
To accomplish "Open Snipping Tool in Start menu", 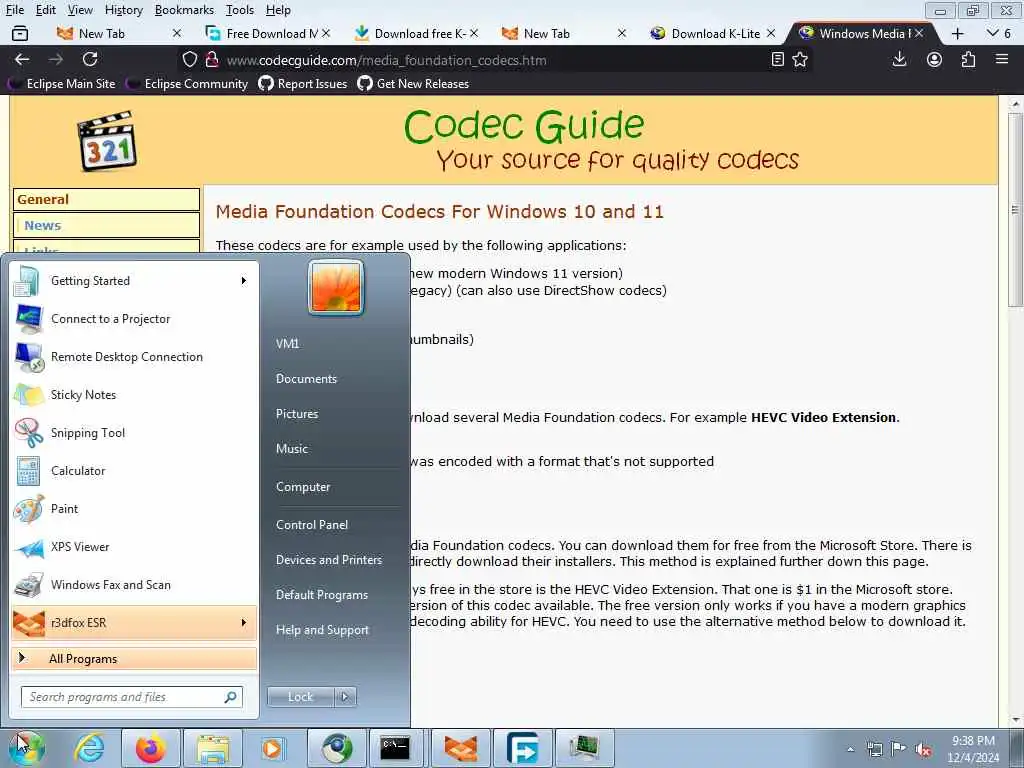I will [135, 433].
